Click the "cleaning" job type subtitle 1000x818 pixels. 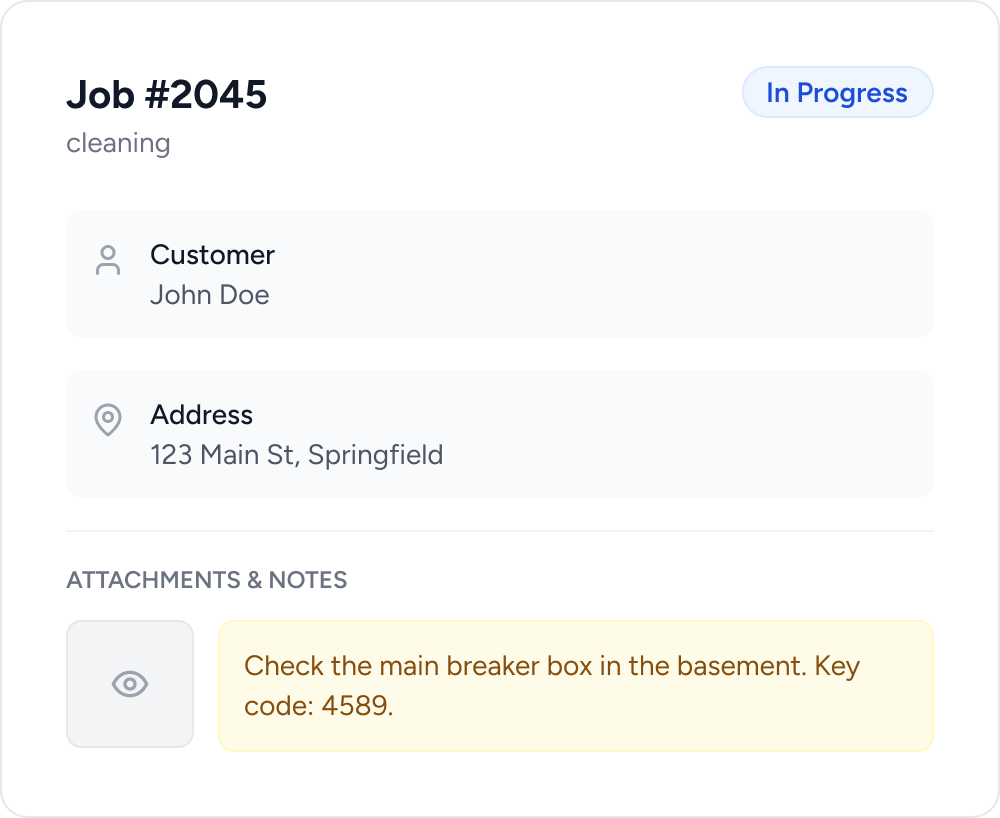[x=118, y=143]
